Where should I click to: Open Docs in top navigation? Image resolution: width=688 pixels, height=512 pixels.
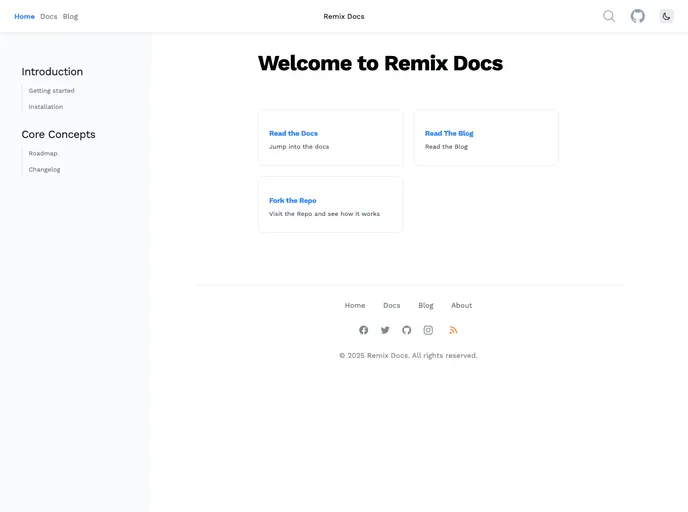[x=49, y=16]
